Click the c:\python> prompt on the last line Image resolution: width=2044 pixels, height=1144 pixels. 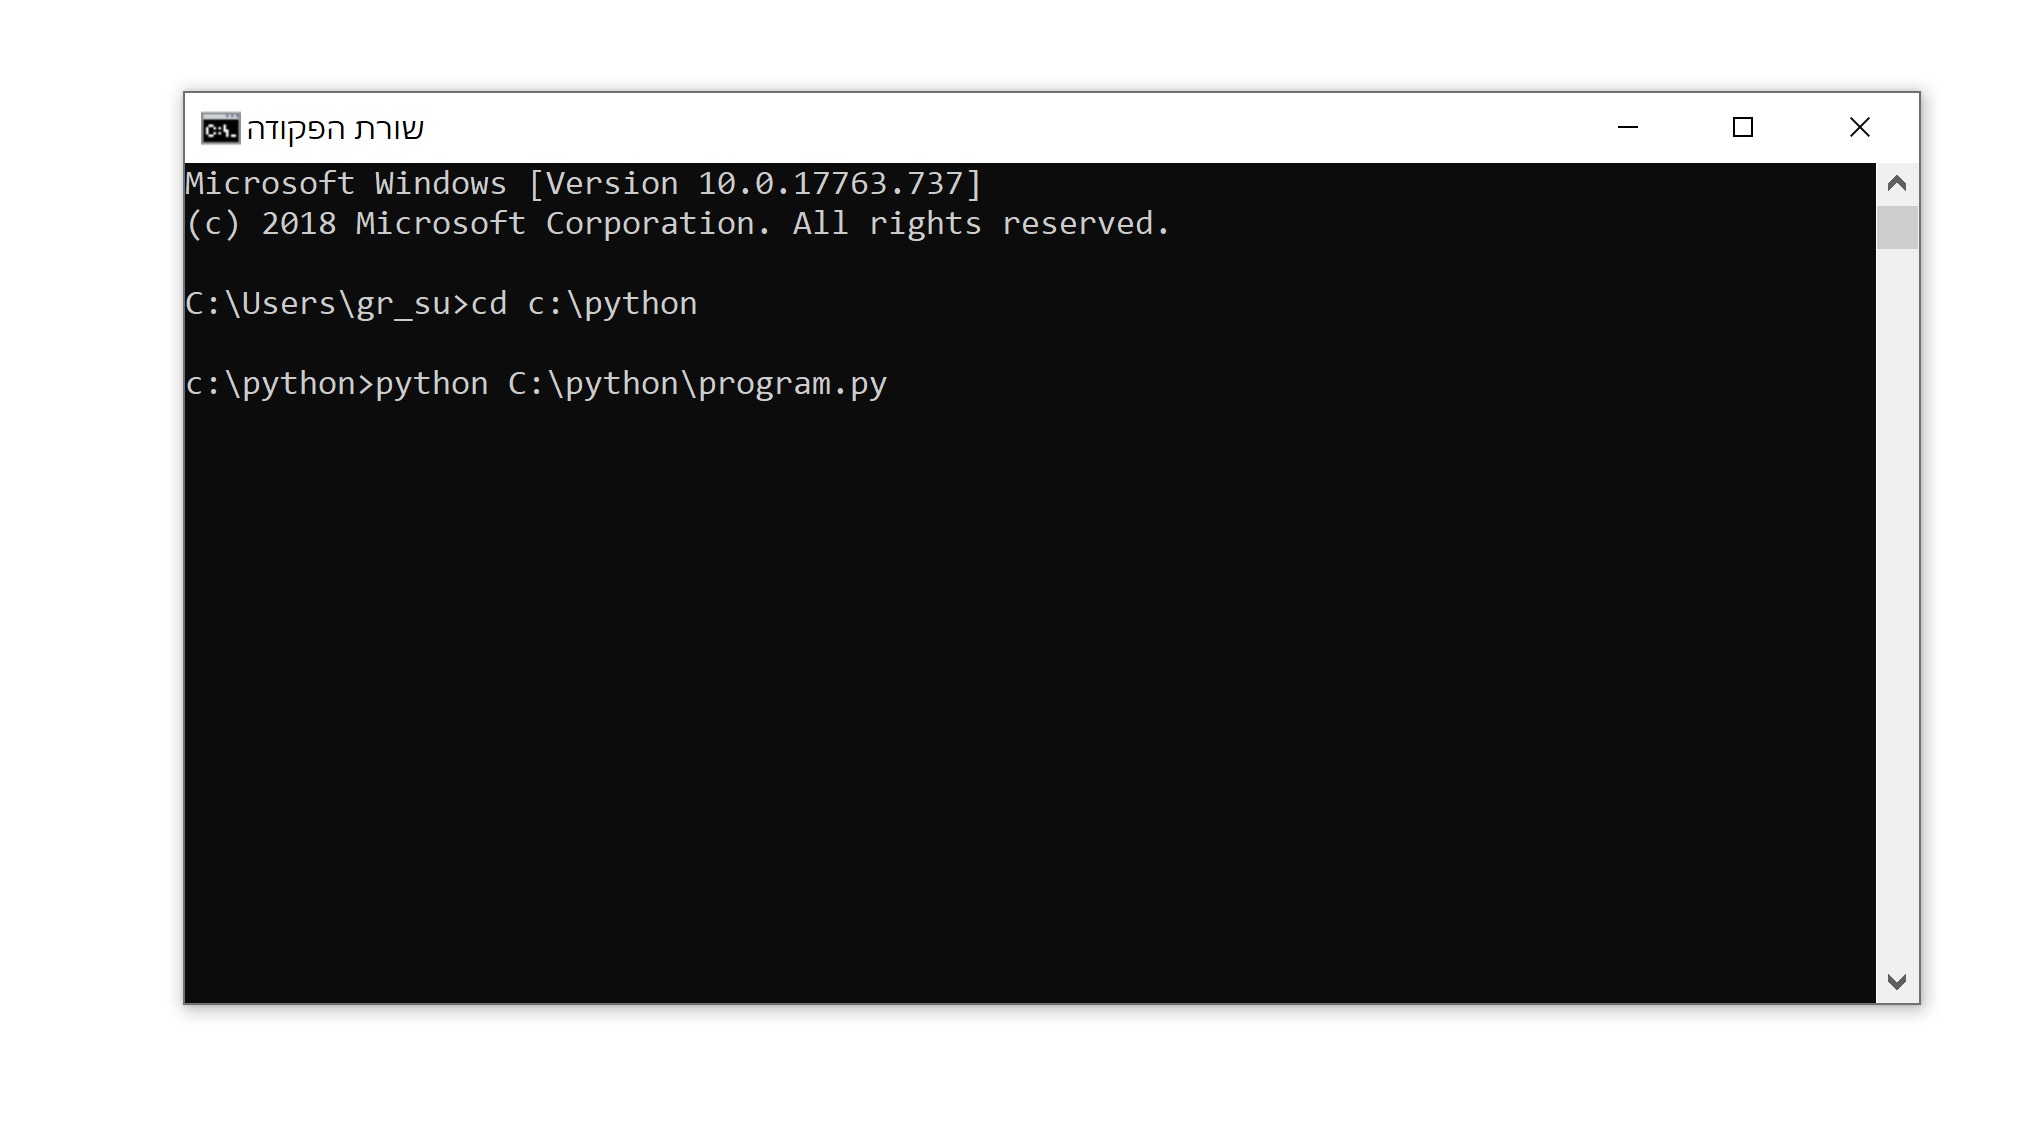pyautogui.click(x=280, y=384)
